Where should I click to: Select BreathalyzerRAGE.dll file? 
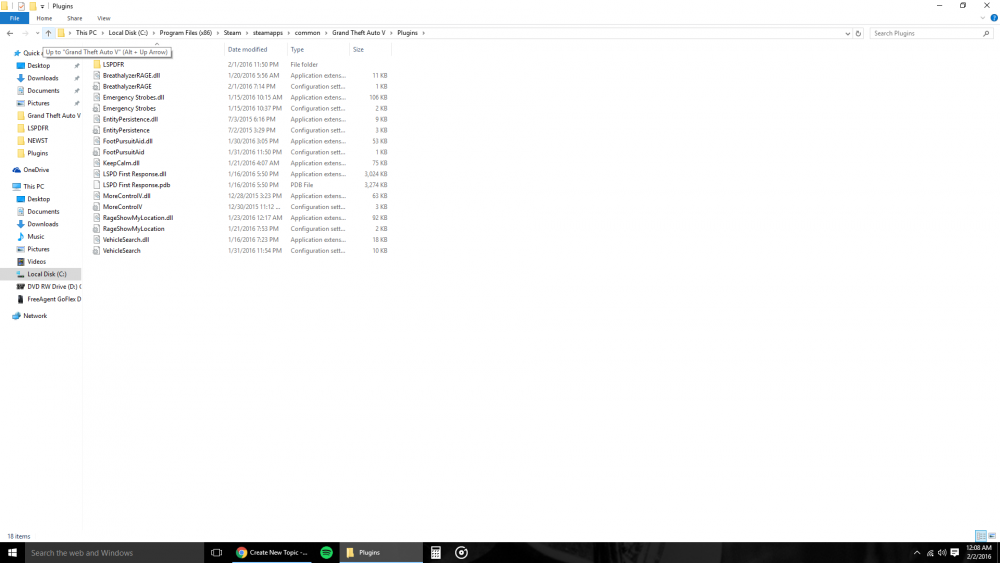tap(131, 75)
